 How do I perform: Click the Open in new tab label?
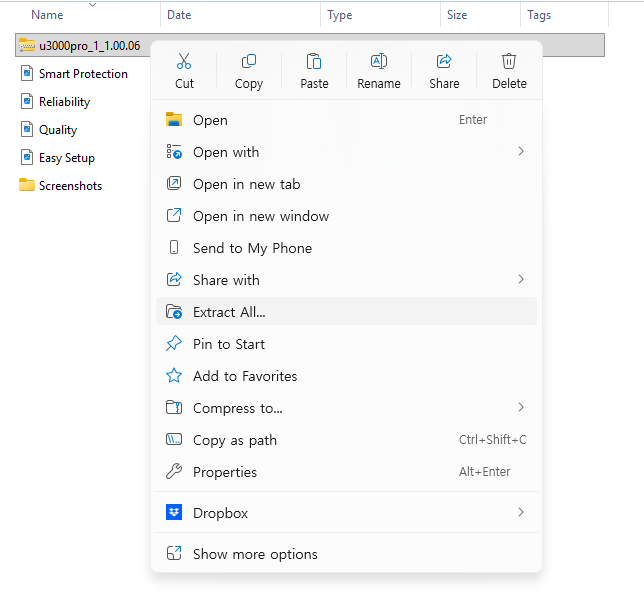[x=246, y=184]
